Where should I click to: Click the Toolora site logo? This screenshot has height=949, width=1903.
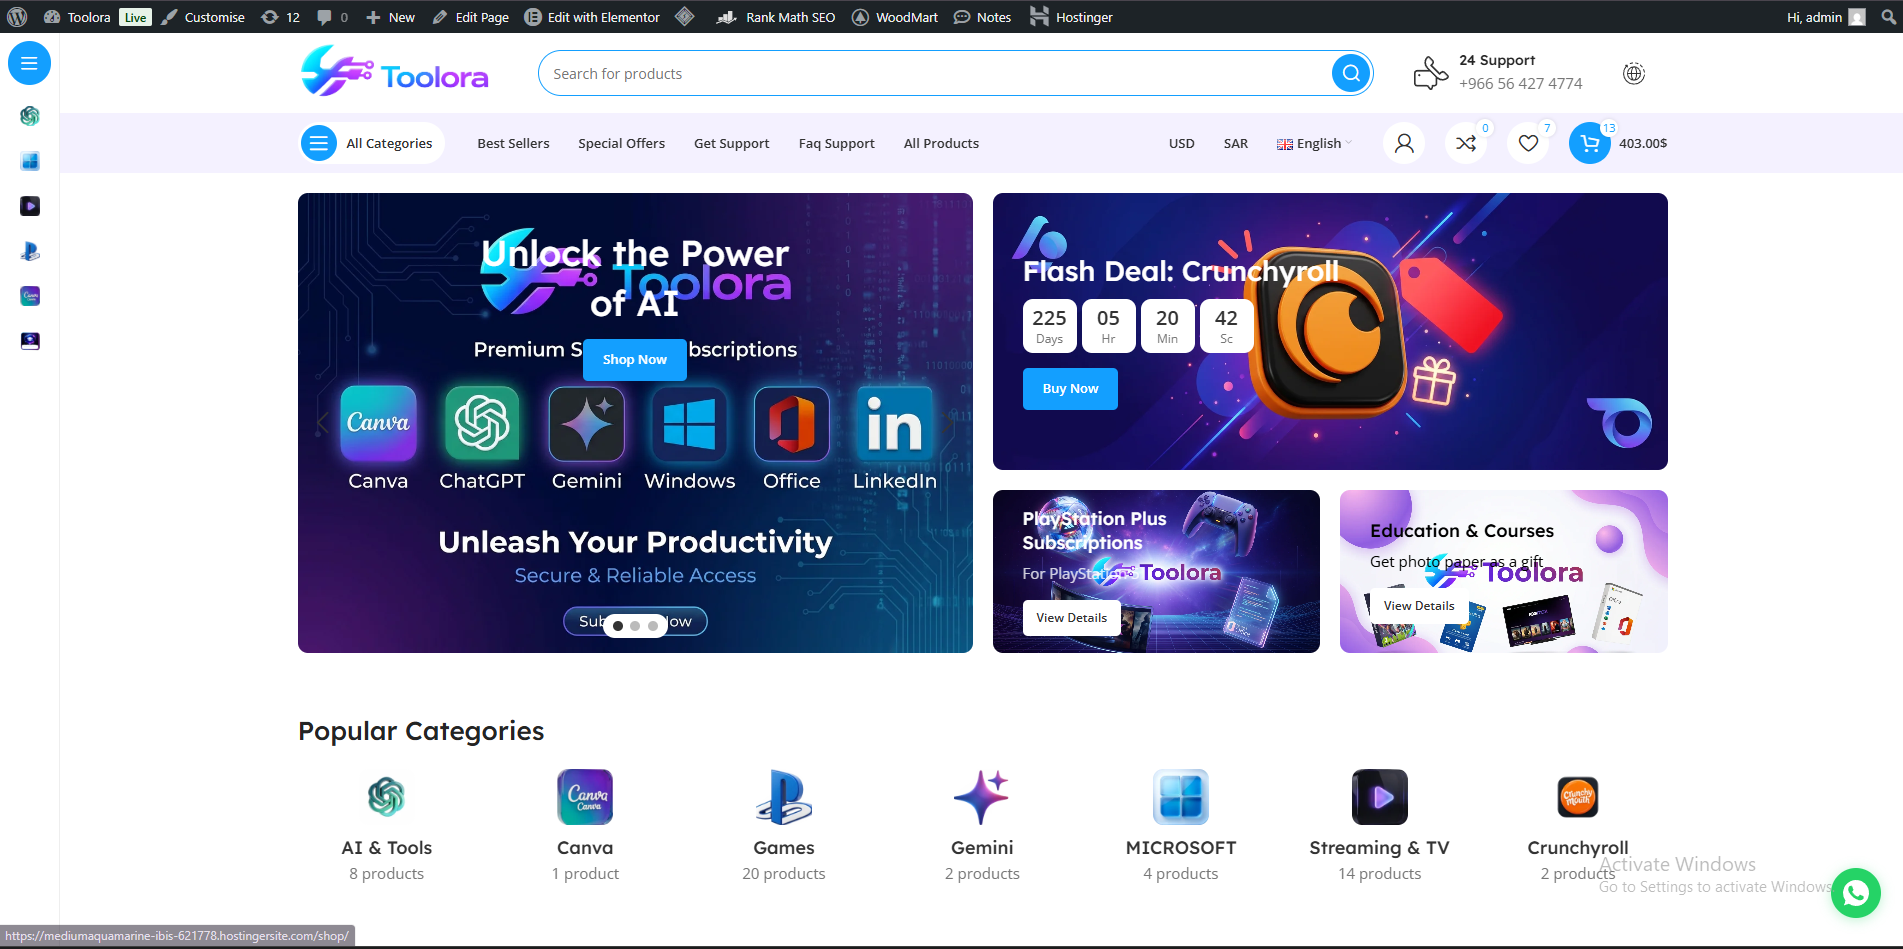394,72
